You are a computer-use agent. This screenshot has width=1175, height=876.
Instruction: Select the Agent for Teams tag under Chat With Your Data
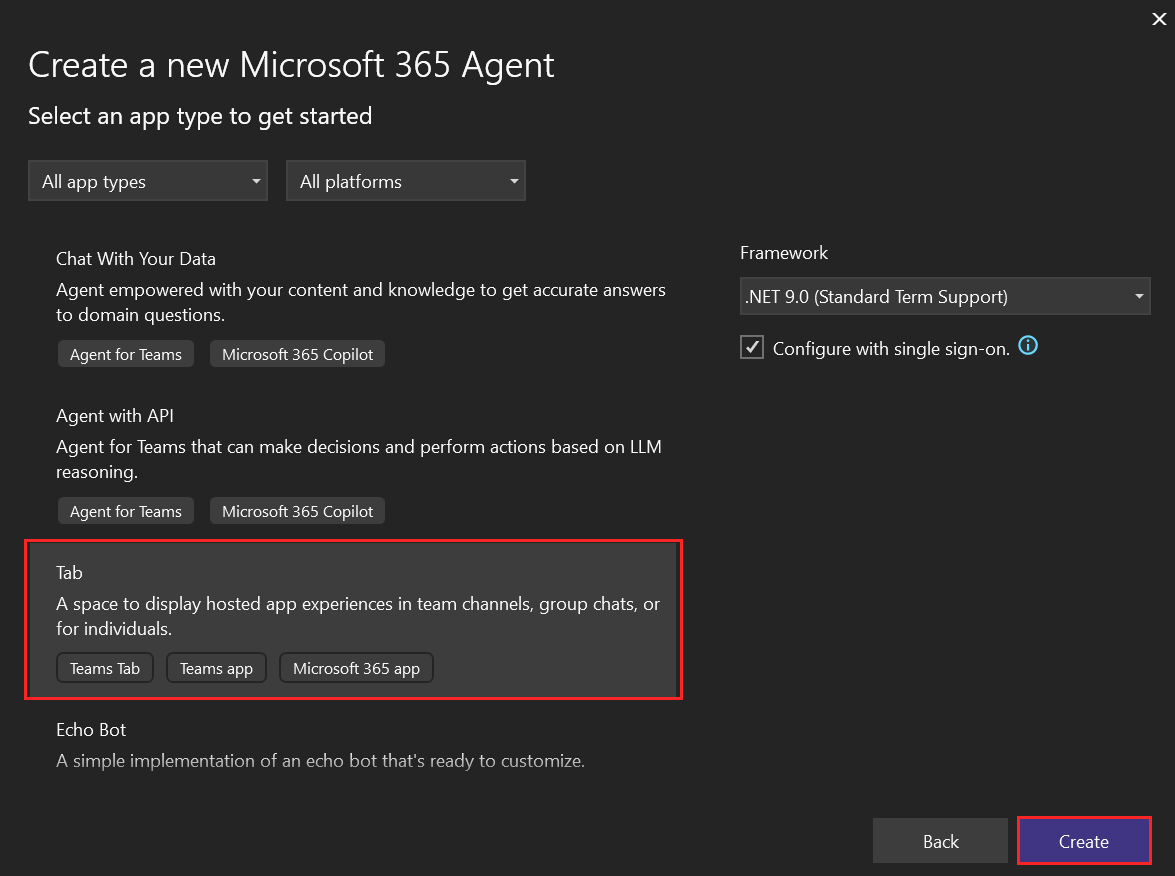pyautogui.click(x=125, y=354)
